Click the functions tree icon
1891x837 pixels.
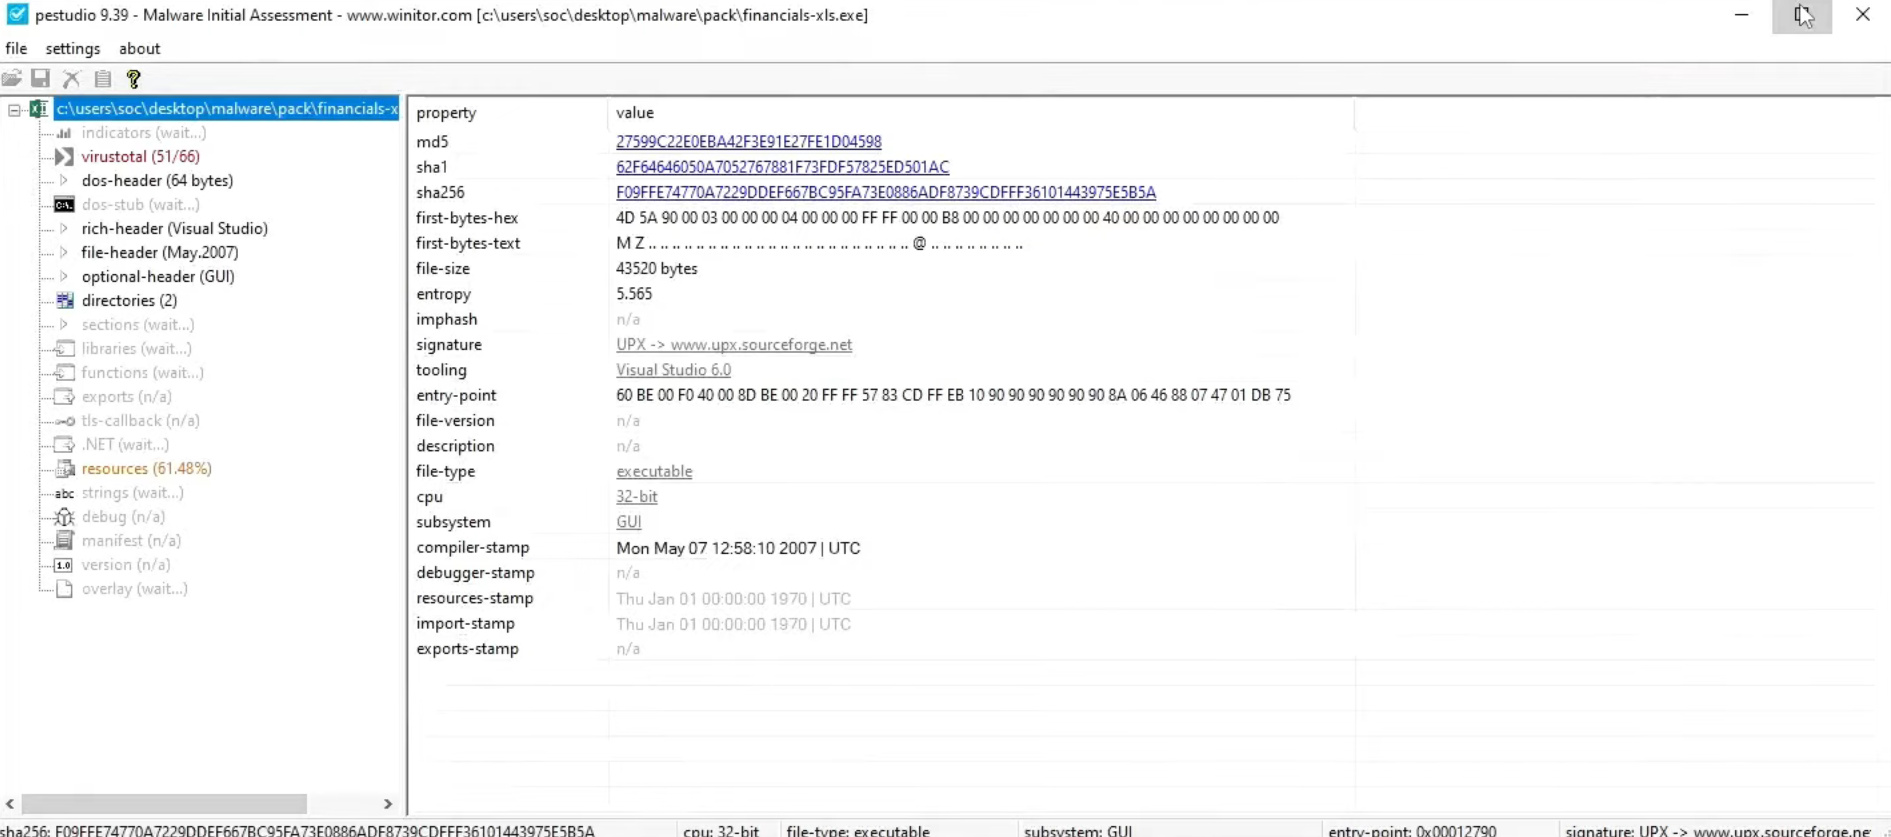(x=64, y=372)
